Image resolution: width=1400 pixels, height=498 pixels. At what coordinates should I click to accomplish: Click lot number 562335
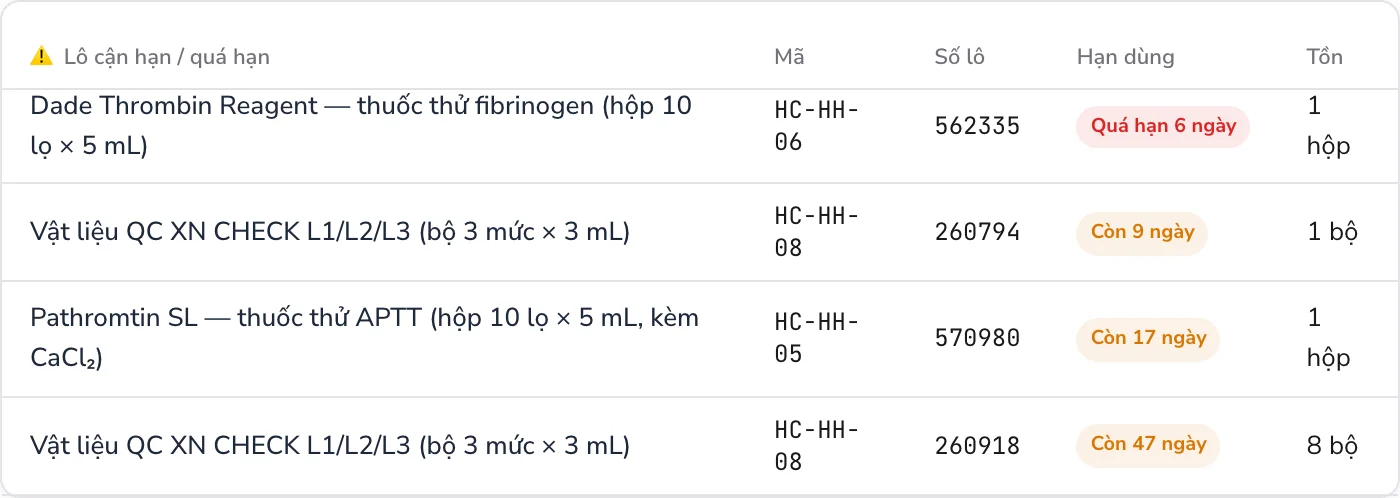977,126
